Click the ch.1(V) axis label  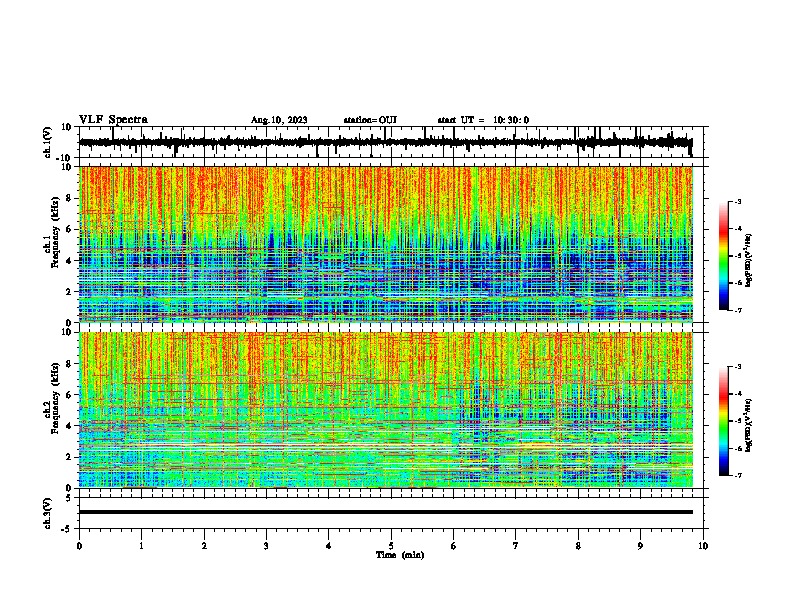tap(48, 142)
